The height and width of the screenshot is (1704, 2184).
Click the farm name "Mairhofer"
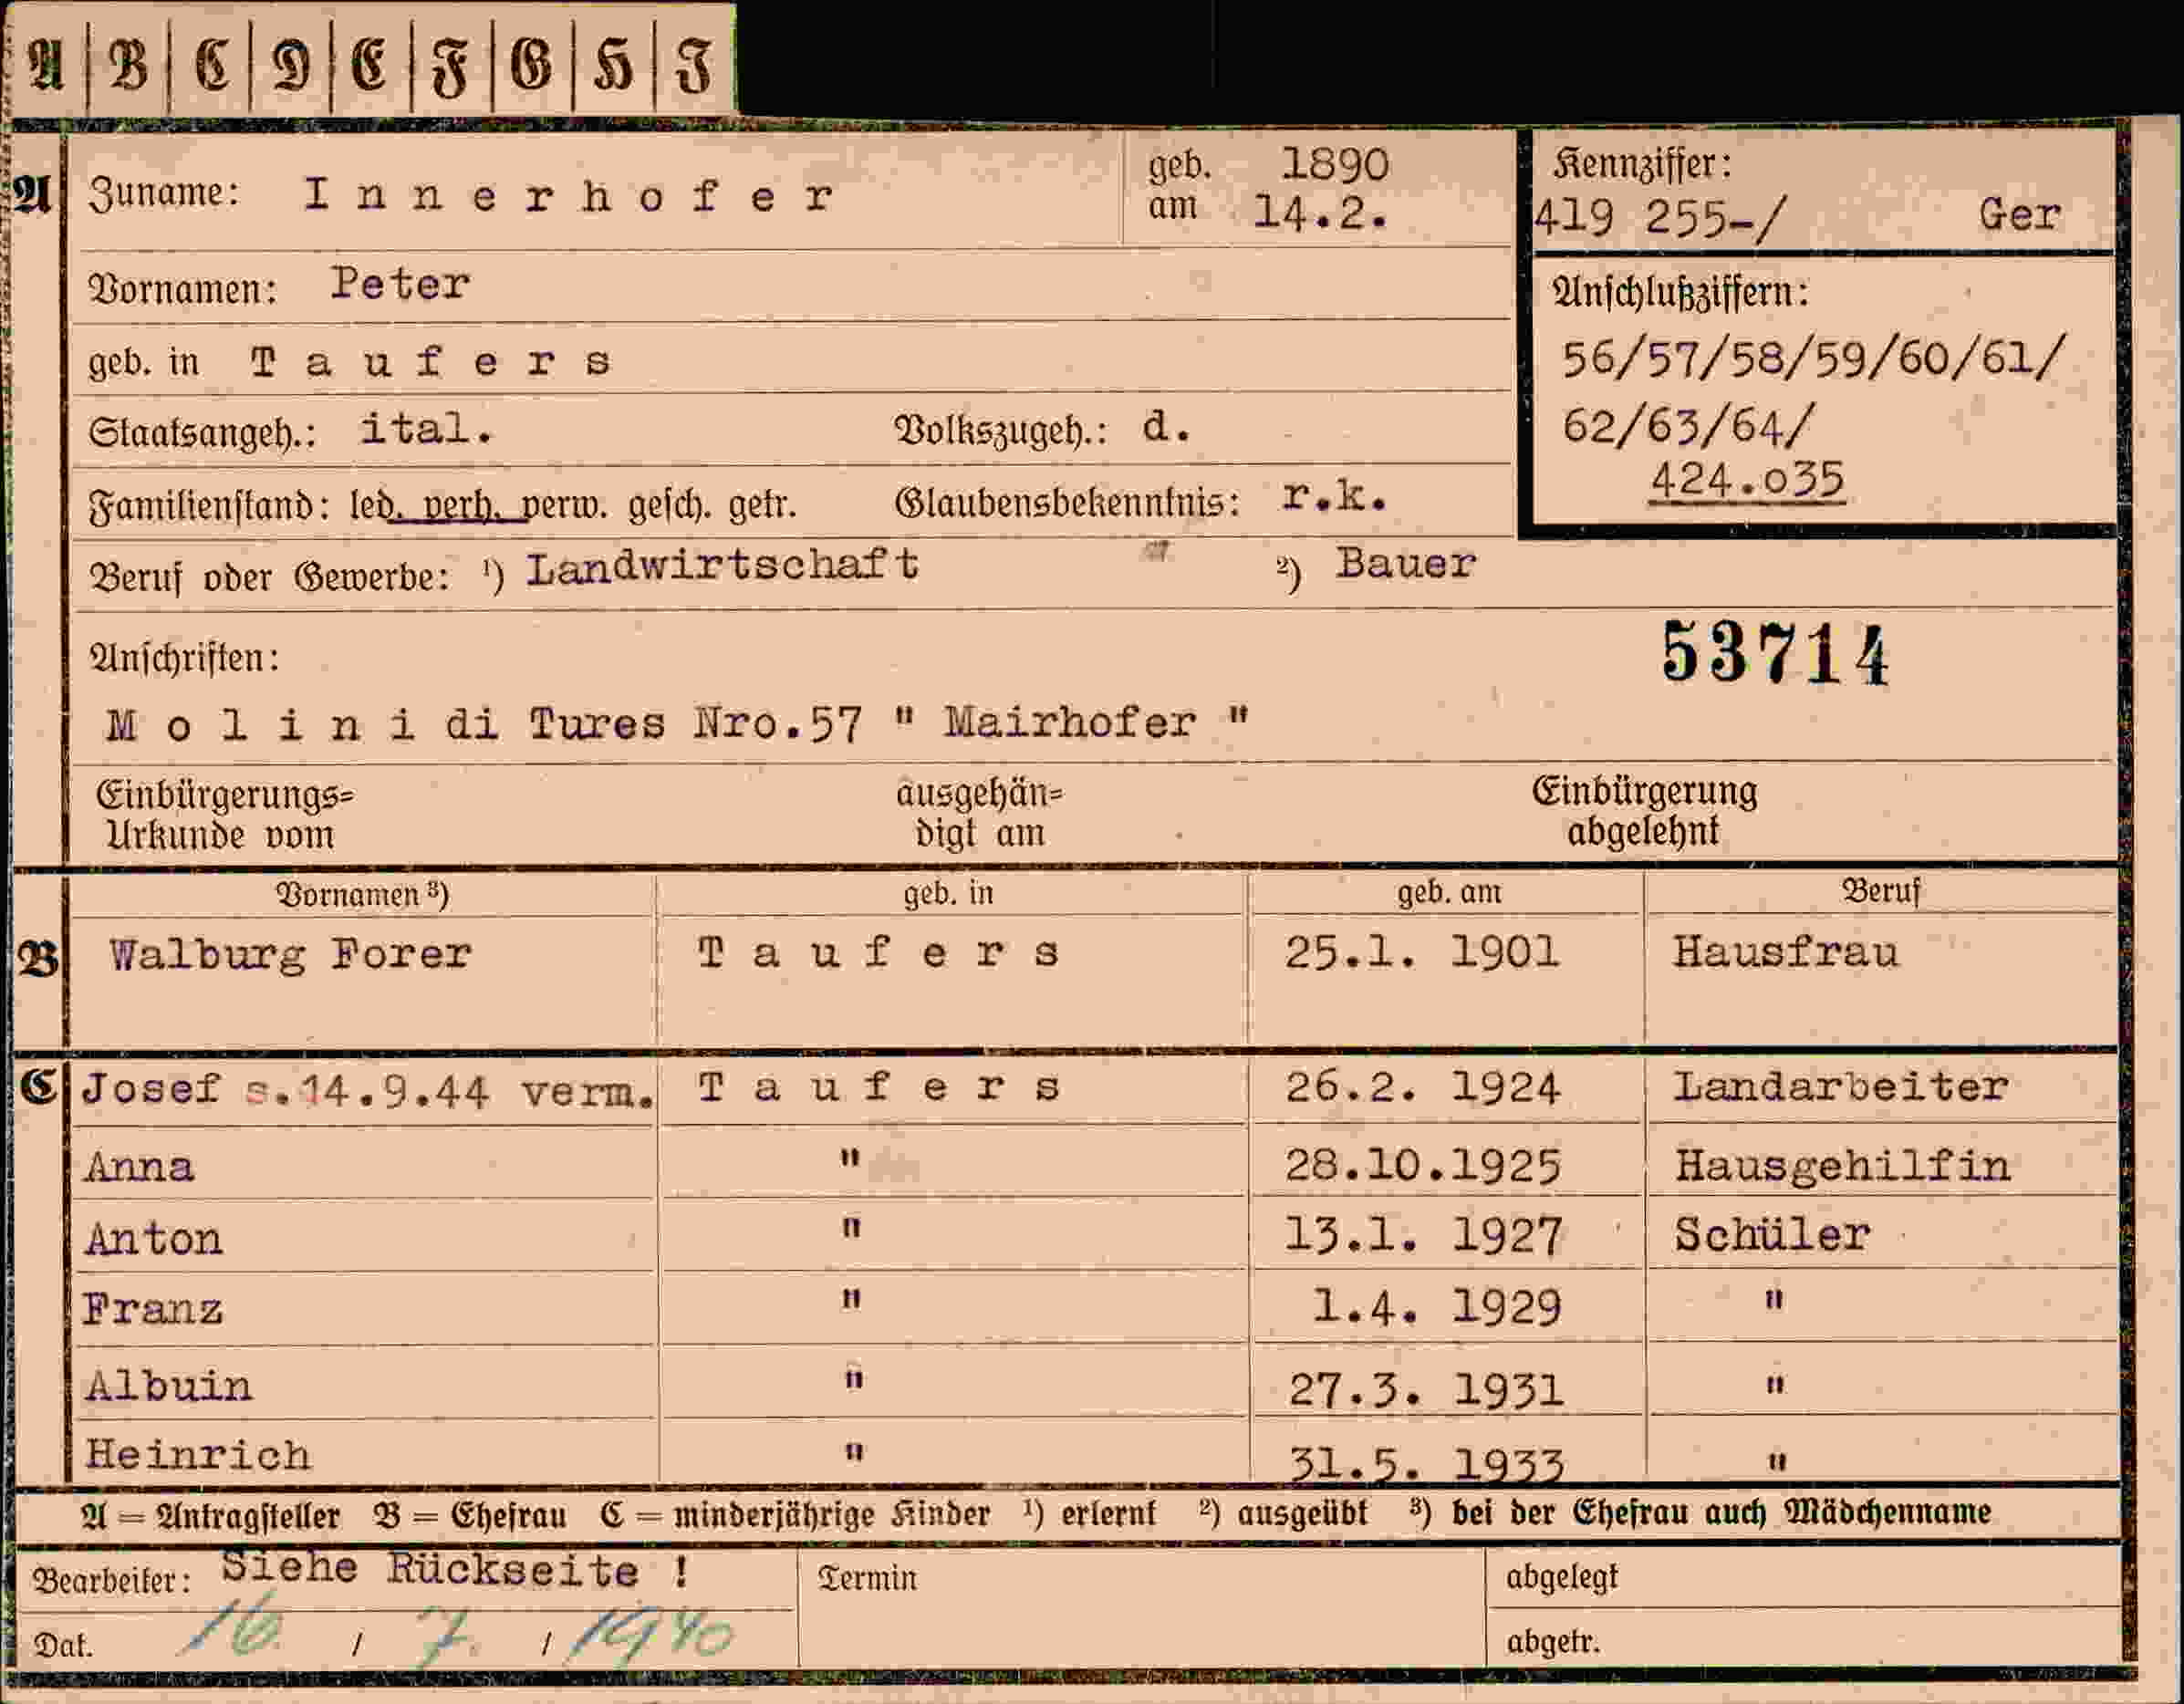(x=1070, y=722)
